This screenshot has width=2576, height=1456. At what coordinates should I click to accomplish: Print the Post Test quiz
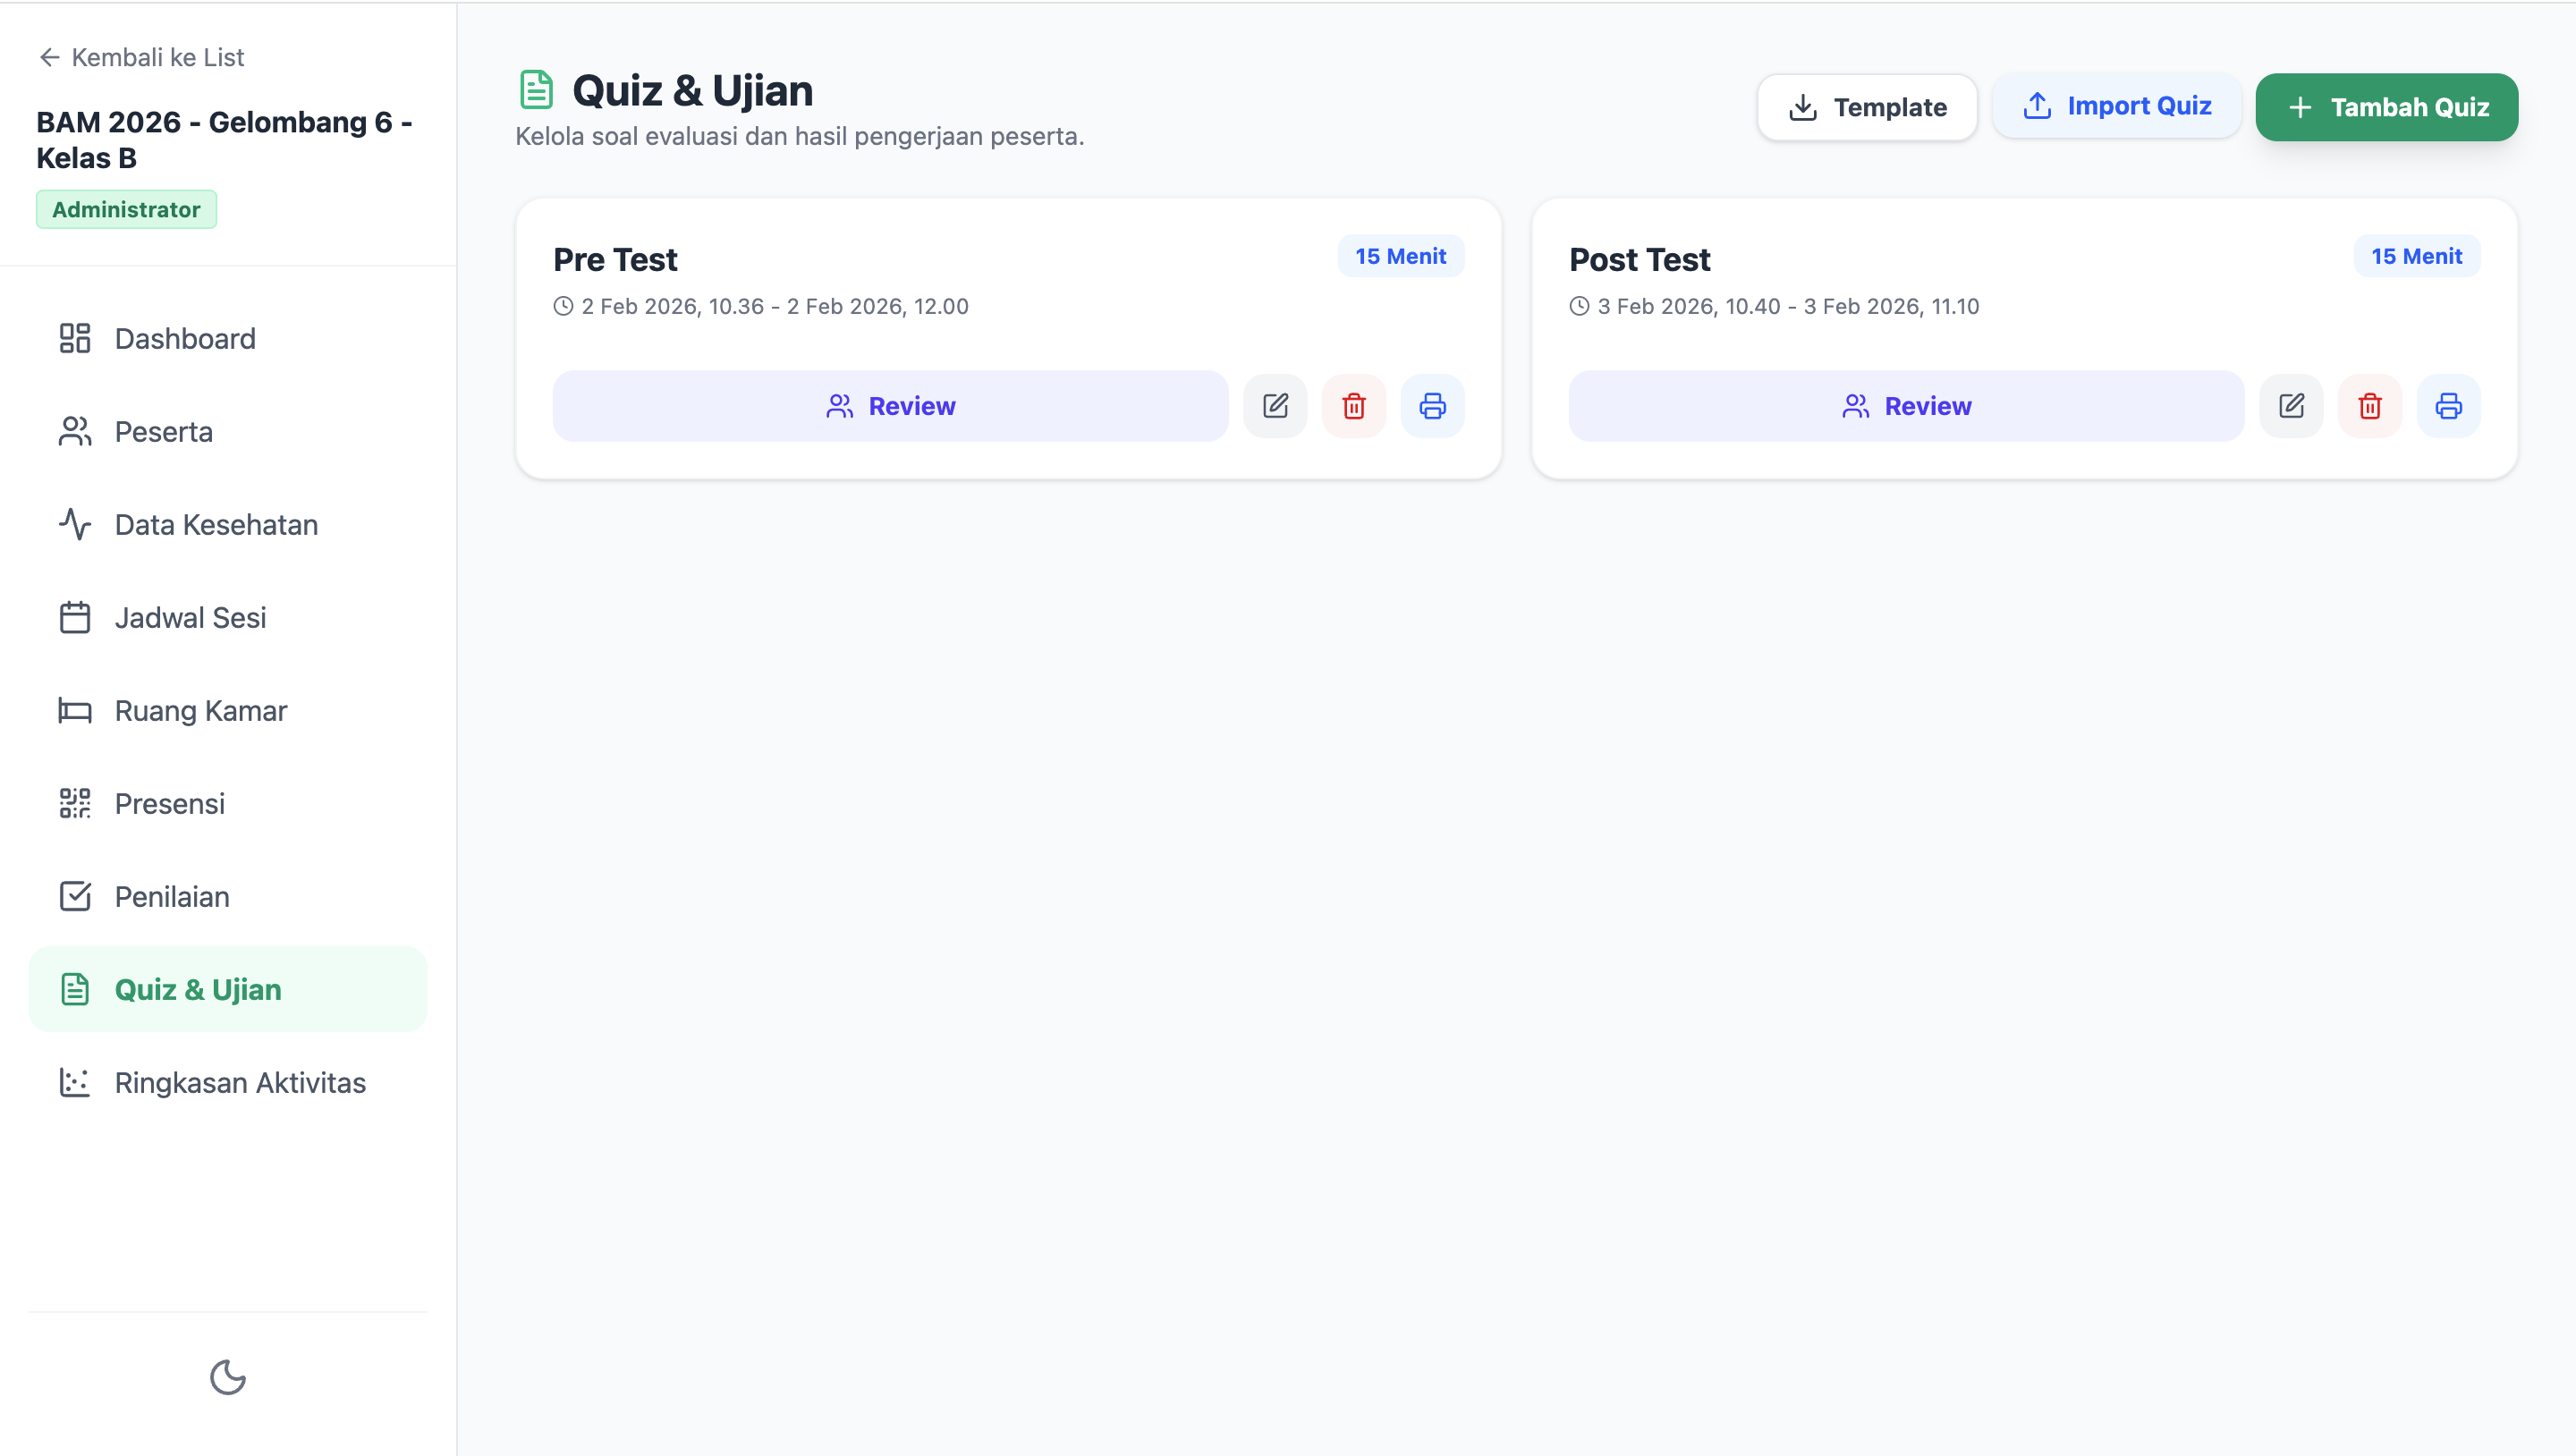2448,406
